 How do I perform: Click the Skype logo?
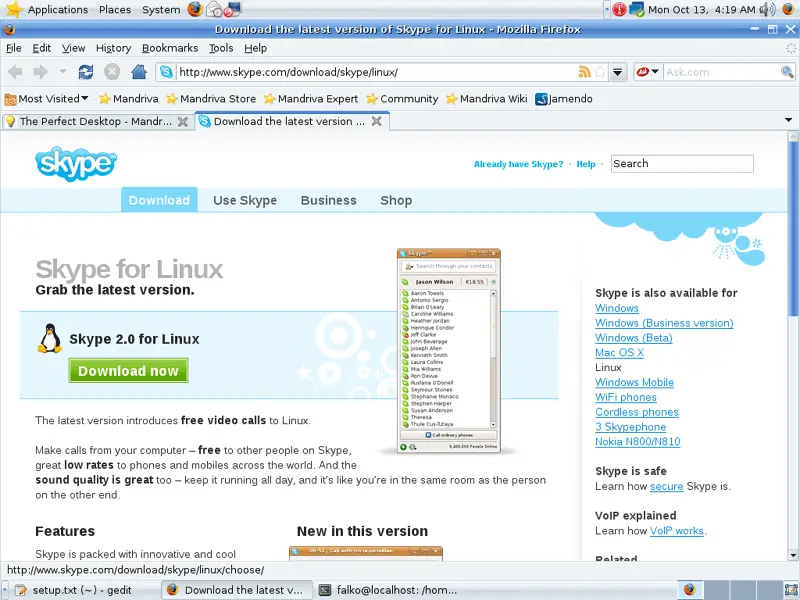click(76, 164)
